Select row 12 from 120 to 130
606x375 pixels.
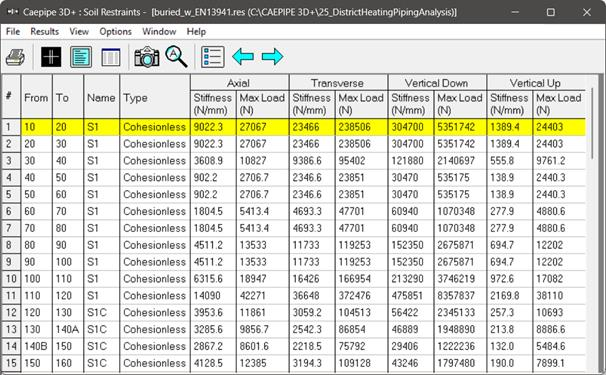[294, 312]
